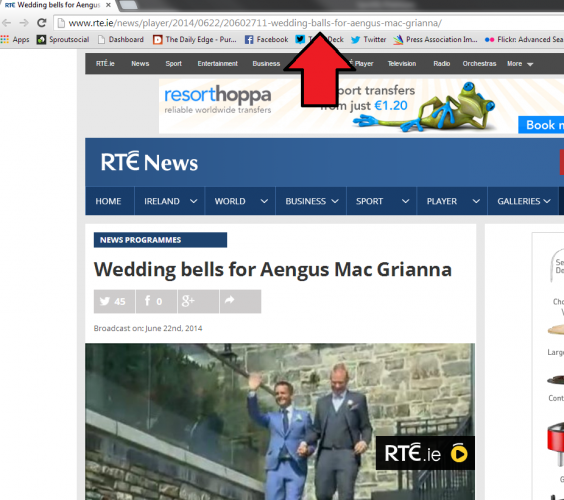Open the Entertainment section in the top bar
This screenshot has width=564, height=500.
pos(218,64)
